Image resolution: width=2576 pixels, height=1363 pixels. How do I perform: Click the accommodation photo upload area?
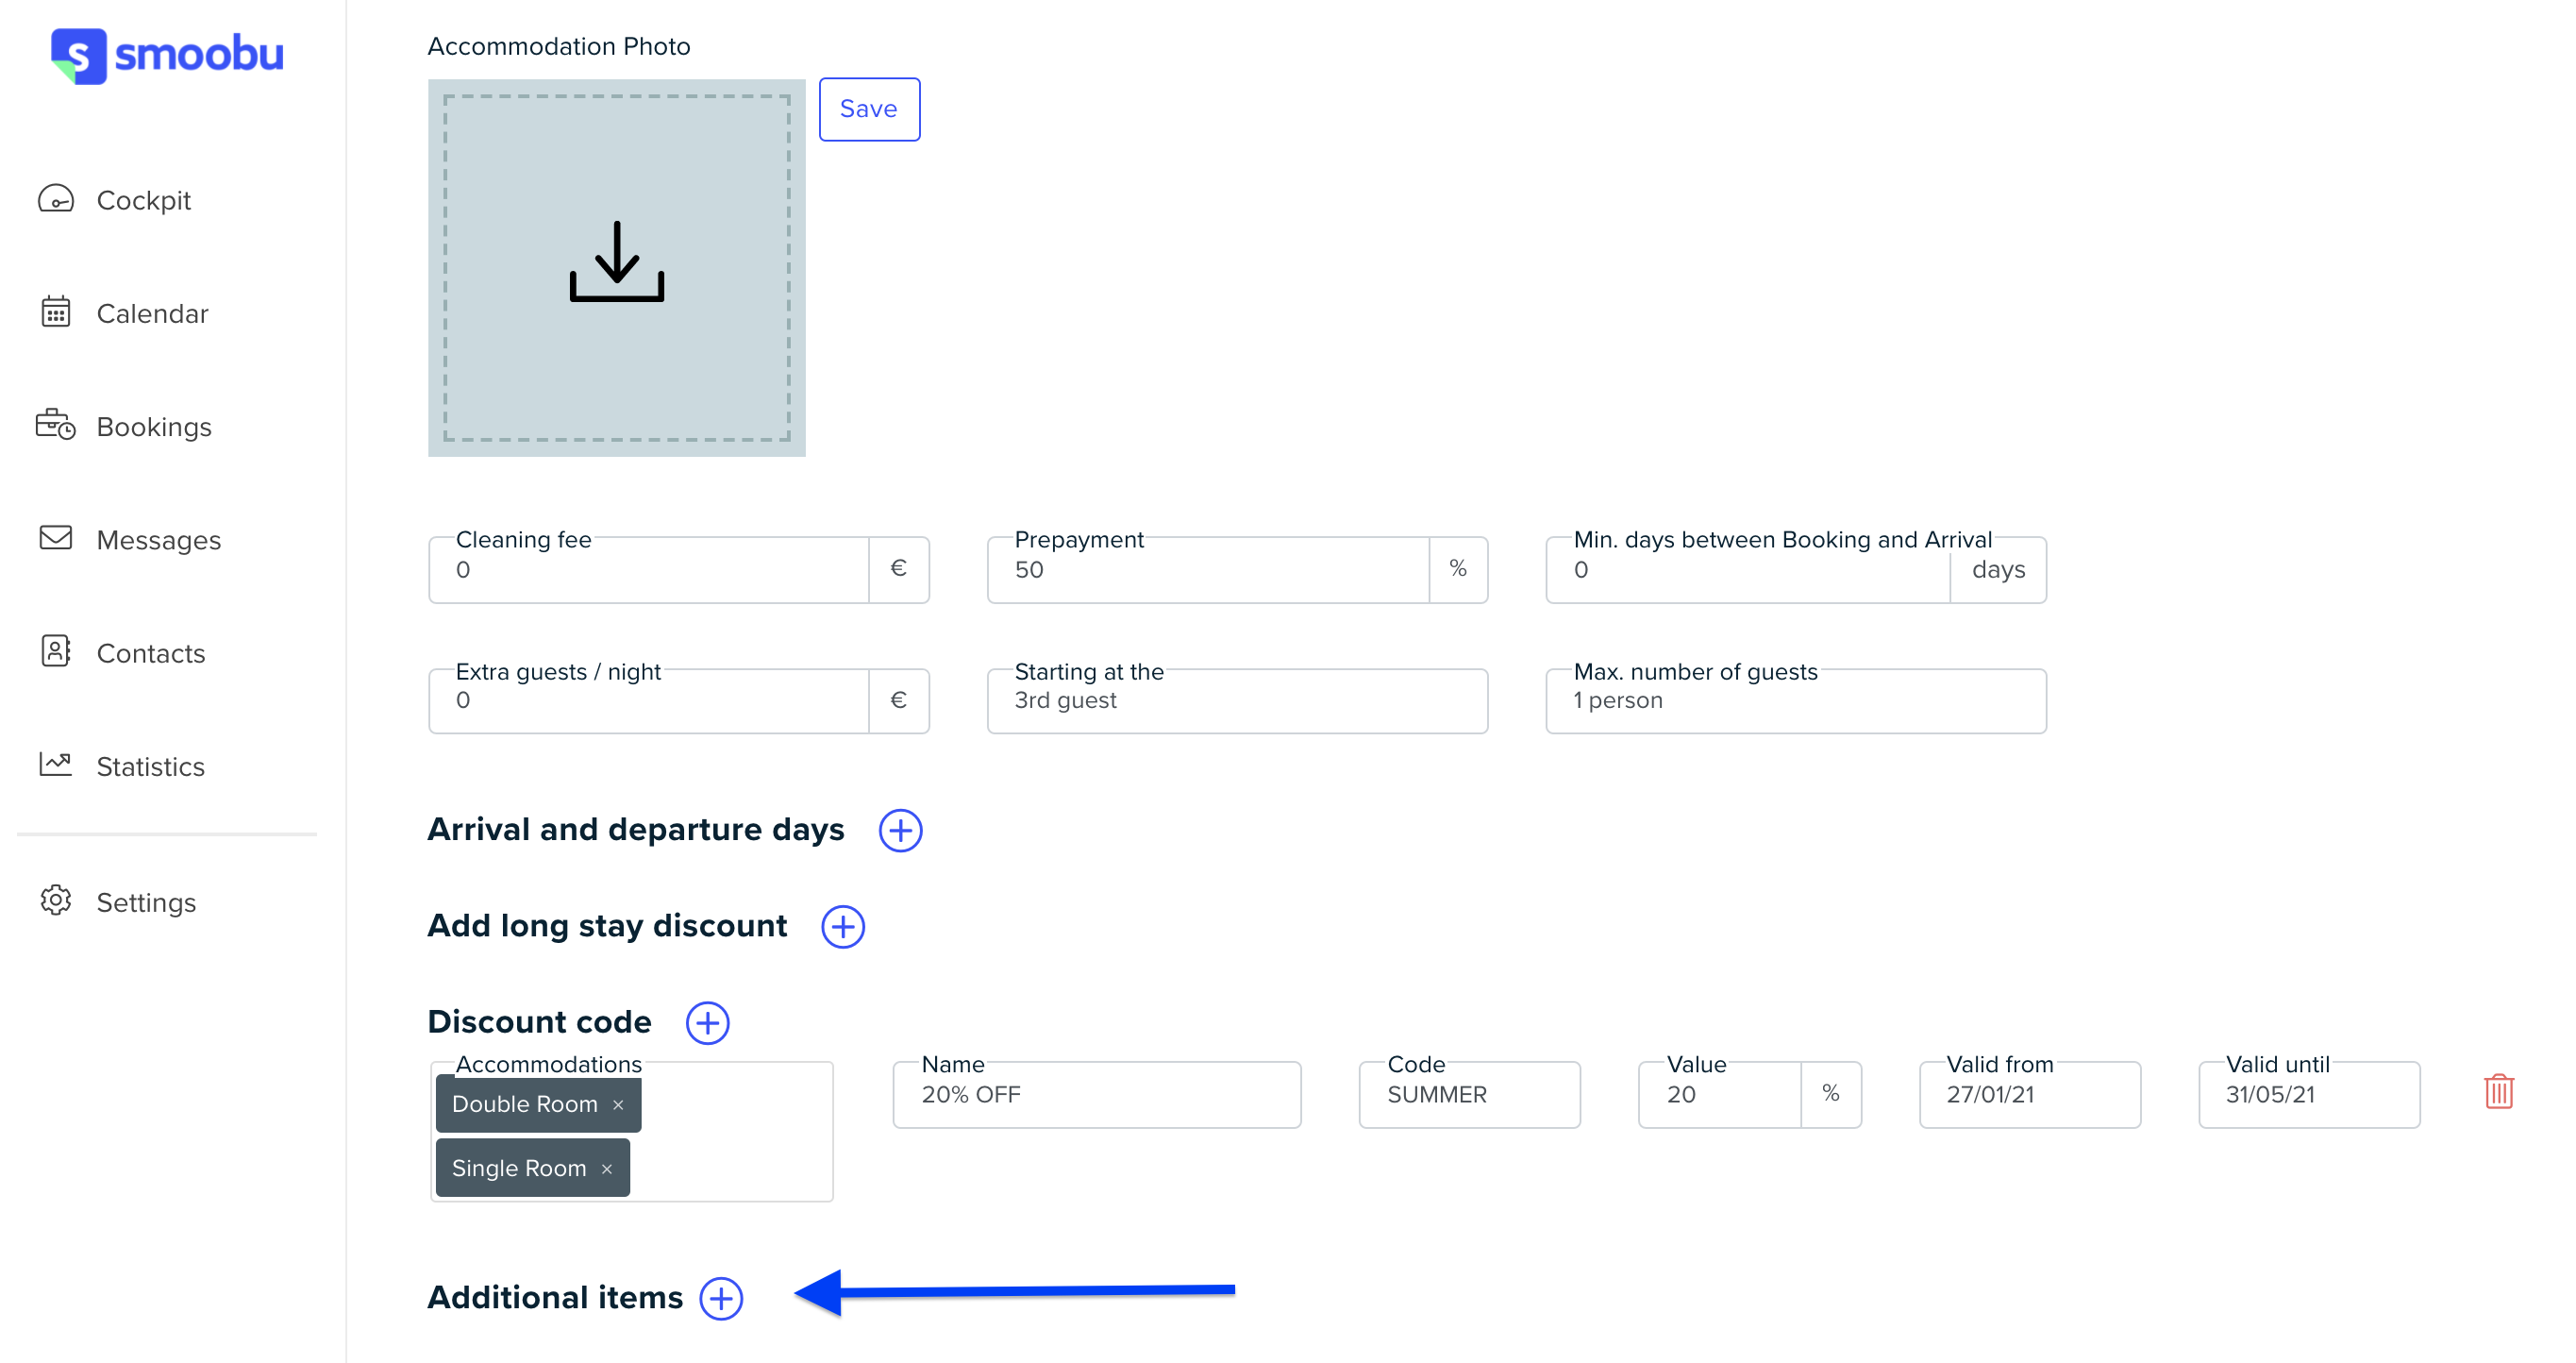pyautogui.click(x=618, y=266)
